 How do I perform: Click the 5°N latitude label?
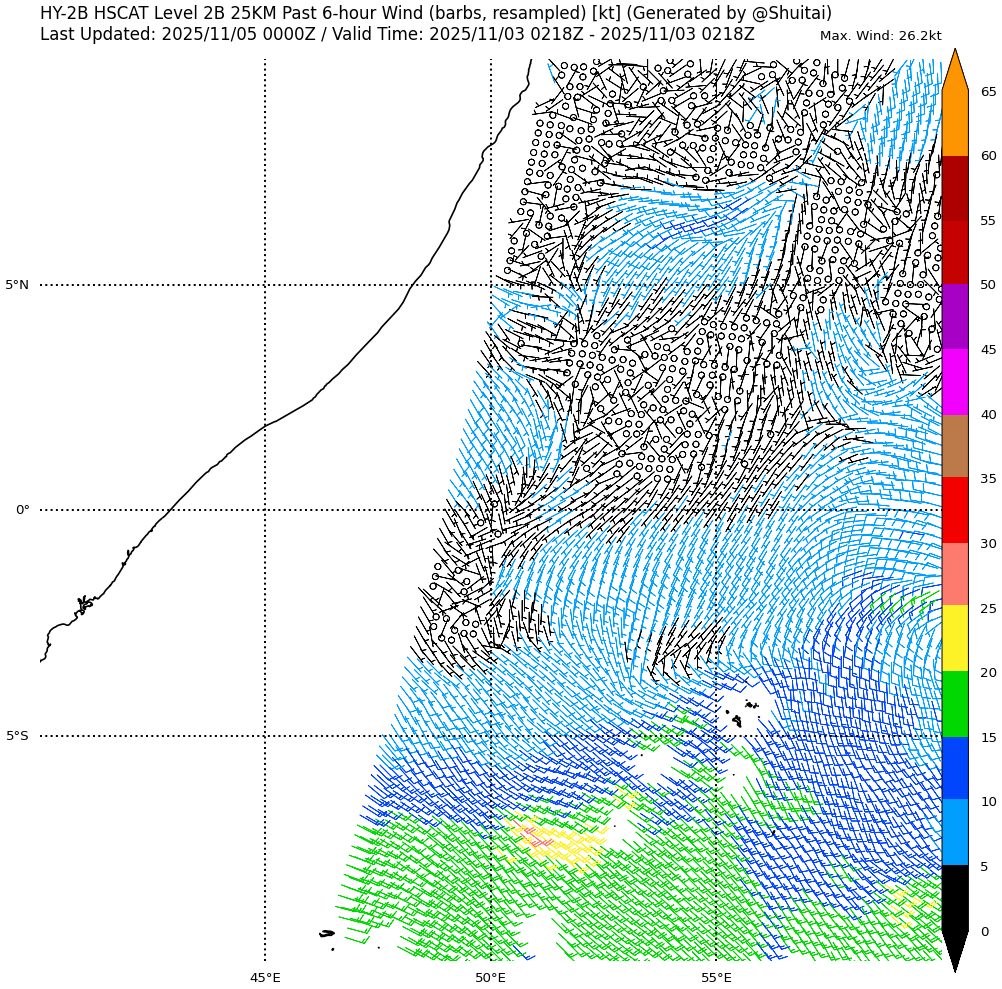pos(17,285)
